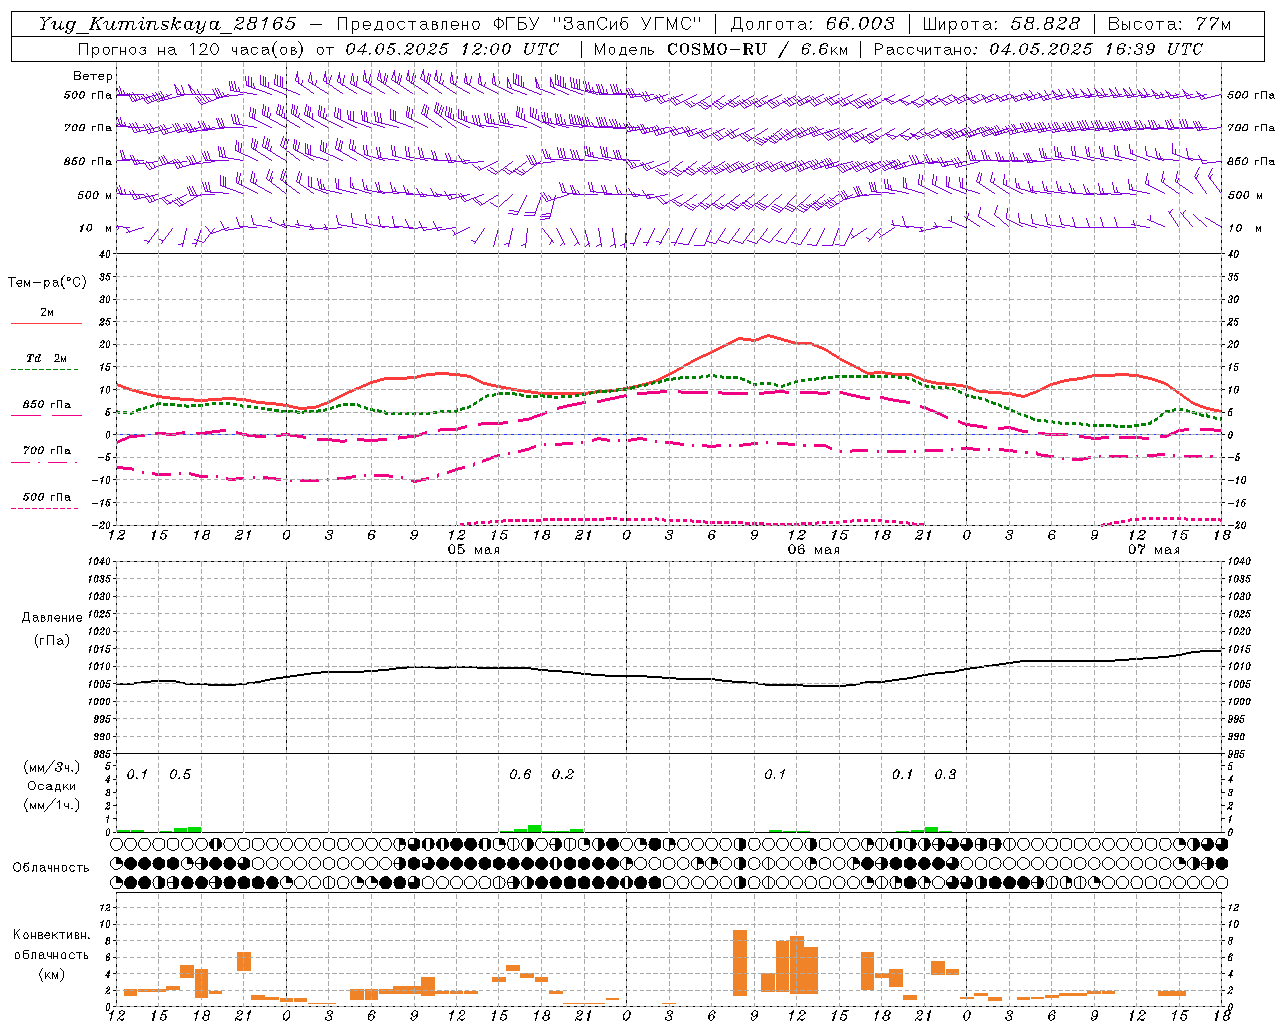Click the 2м temperature legend line sample
Viewport: 1280px width, 1024px height.
(46, 323)
